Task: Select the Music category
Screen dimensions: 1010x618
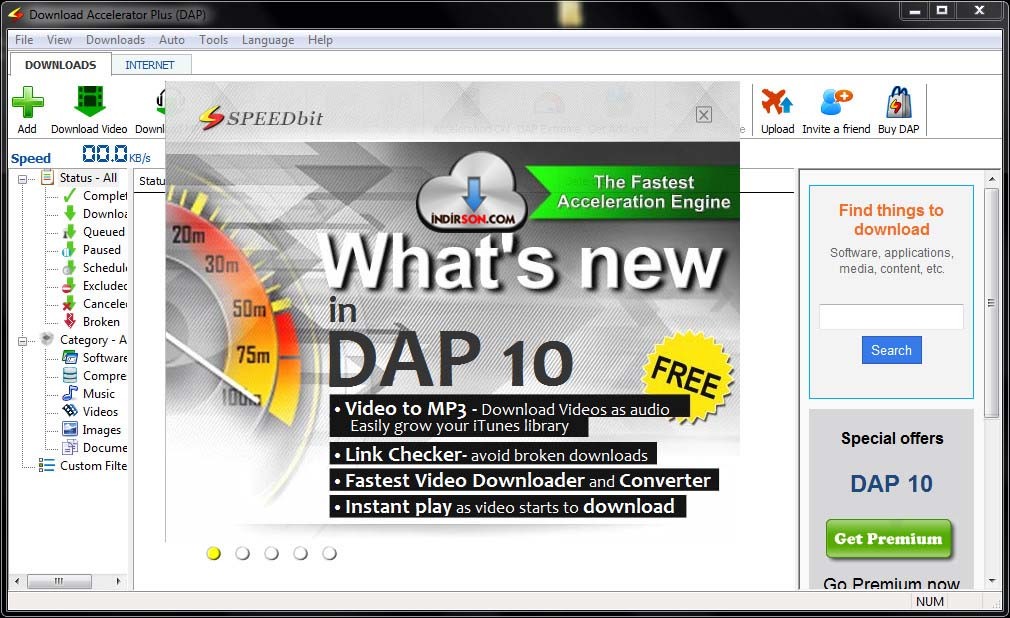Action: [x=89, y=394]
